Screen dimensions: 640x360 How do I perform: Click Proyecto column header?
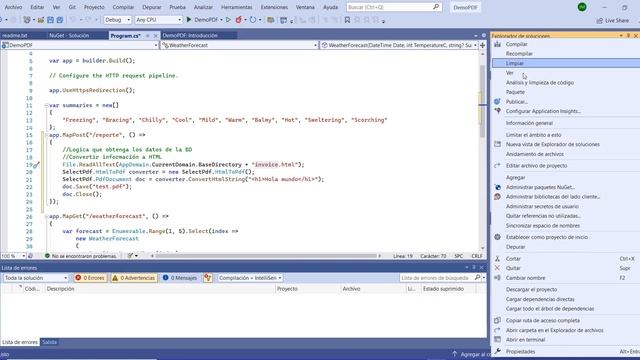point(307,289)
